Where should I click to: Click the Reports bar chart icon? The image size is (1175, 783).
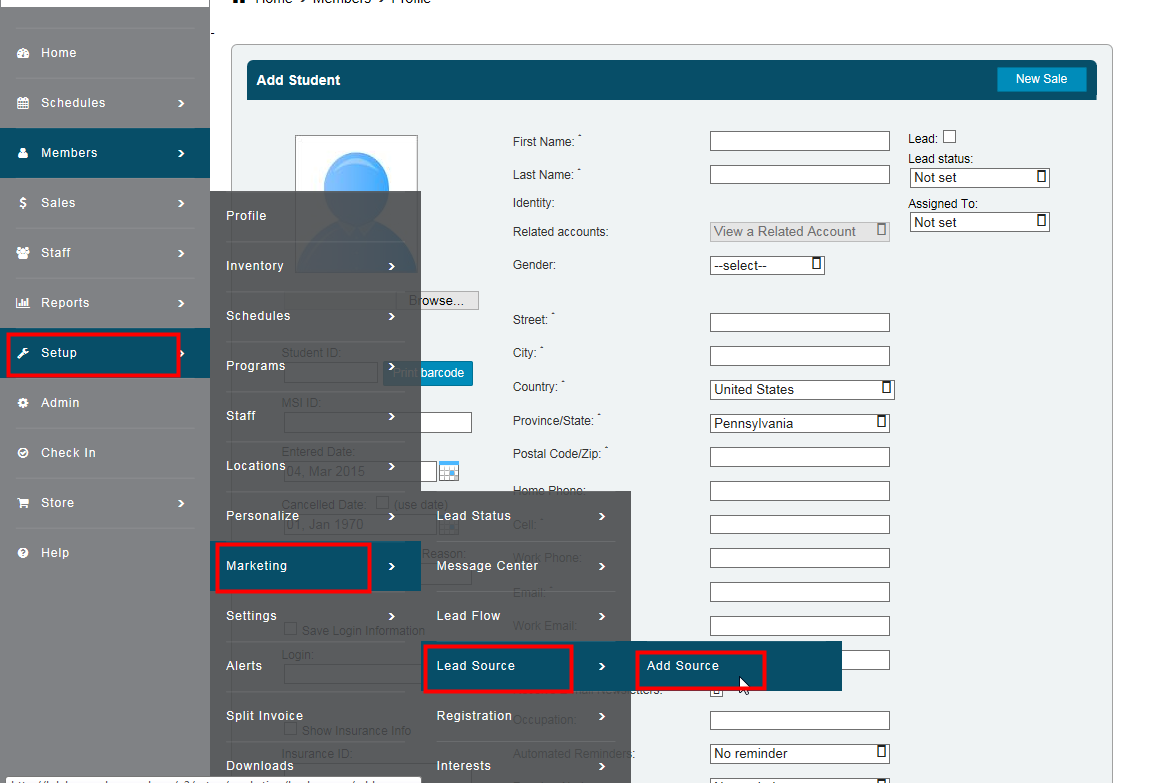point(23,303)
